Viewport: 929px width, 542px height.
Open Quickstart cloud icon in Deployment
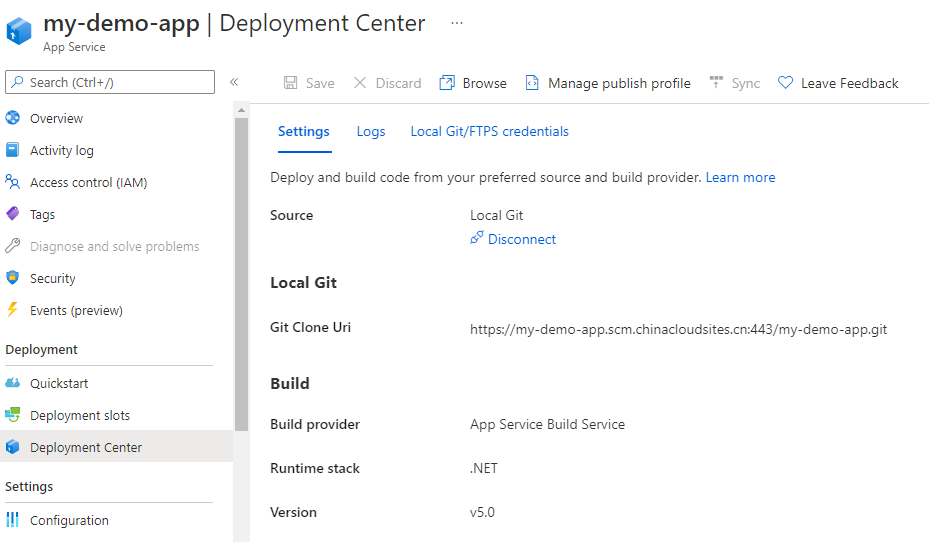click(x=13, y=383)
